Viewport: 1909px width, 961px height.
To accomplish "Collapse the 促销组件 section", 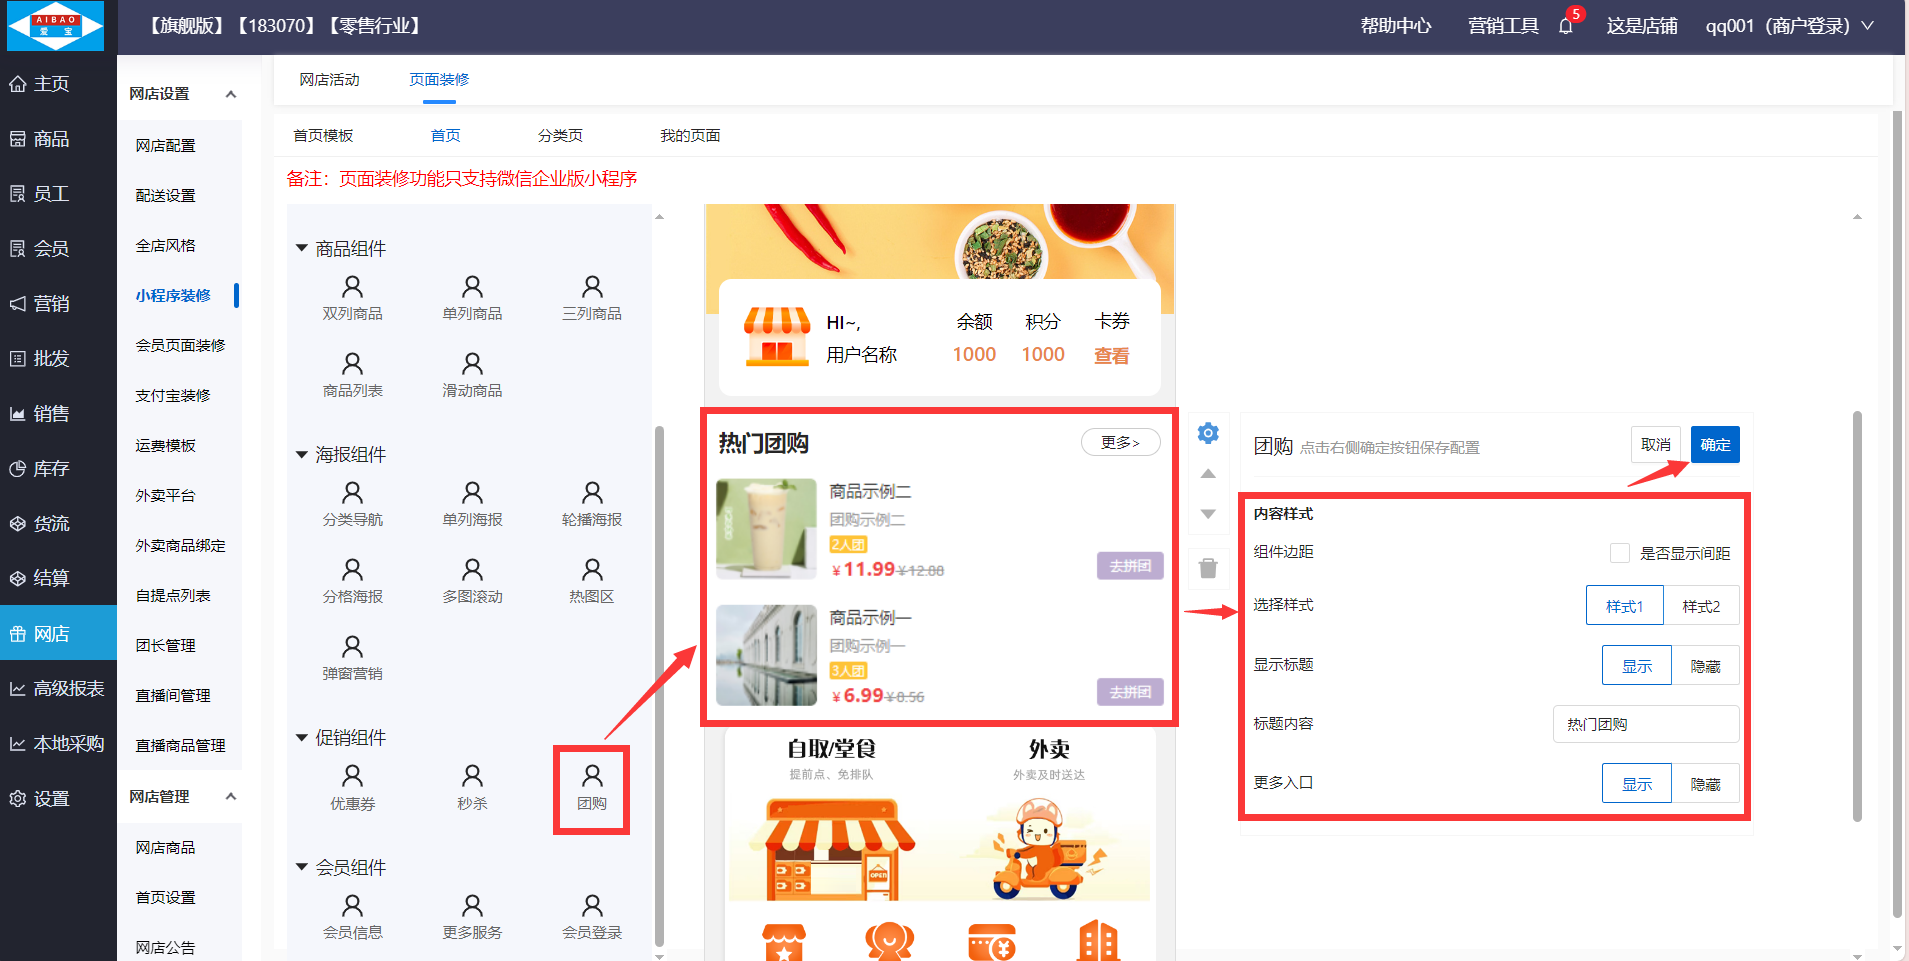I will [302, 737].
